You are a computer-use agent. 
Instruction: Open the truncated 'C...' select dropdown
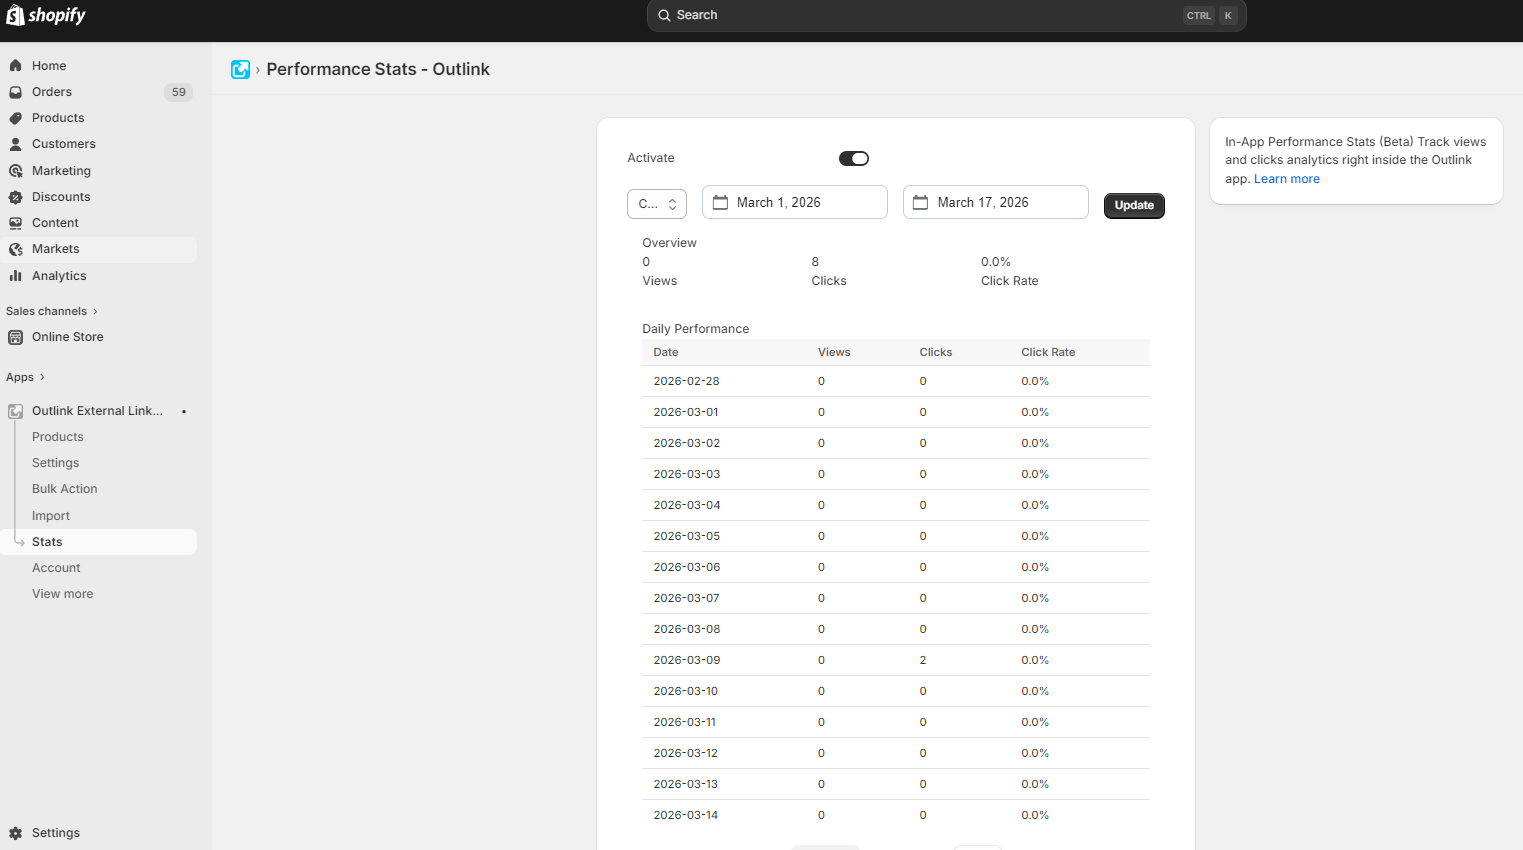pos(657,204)
